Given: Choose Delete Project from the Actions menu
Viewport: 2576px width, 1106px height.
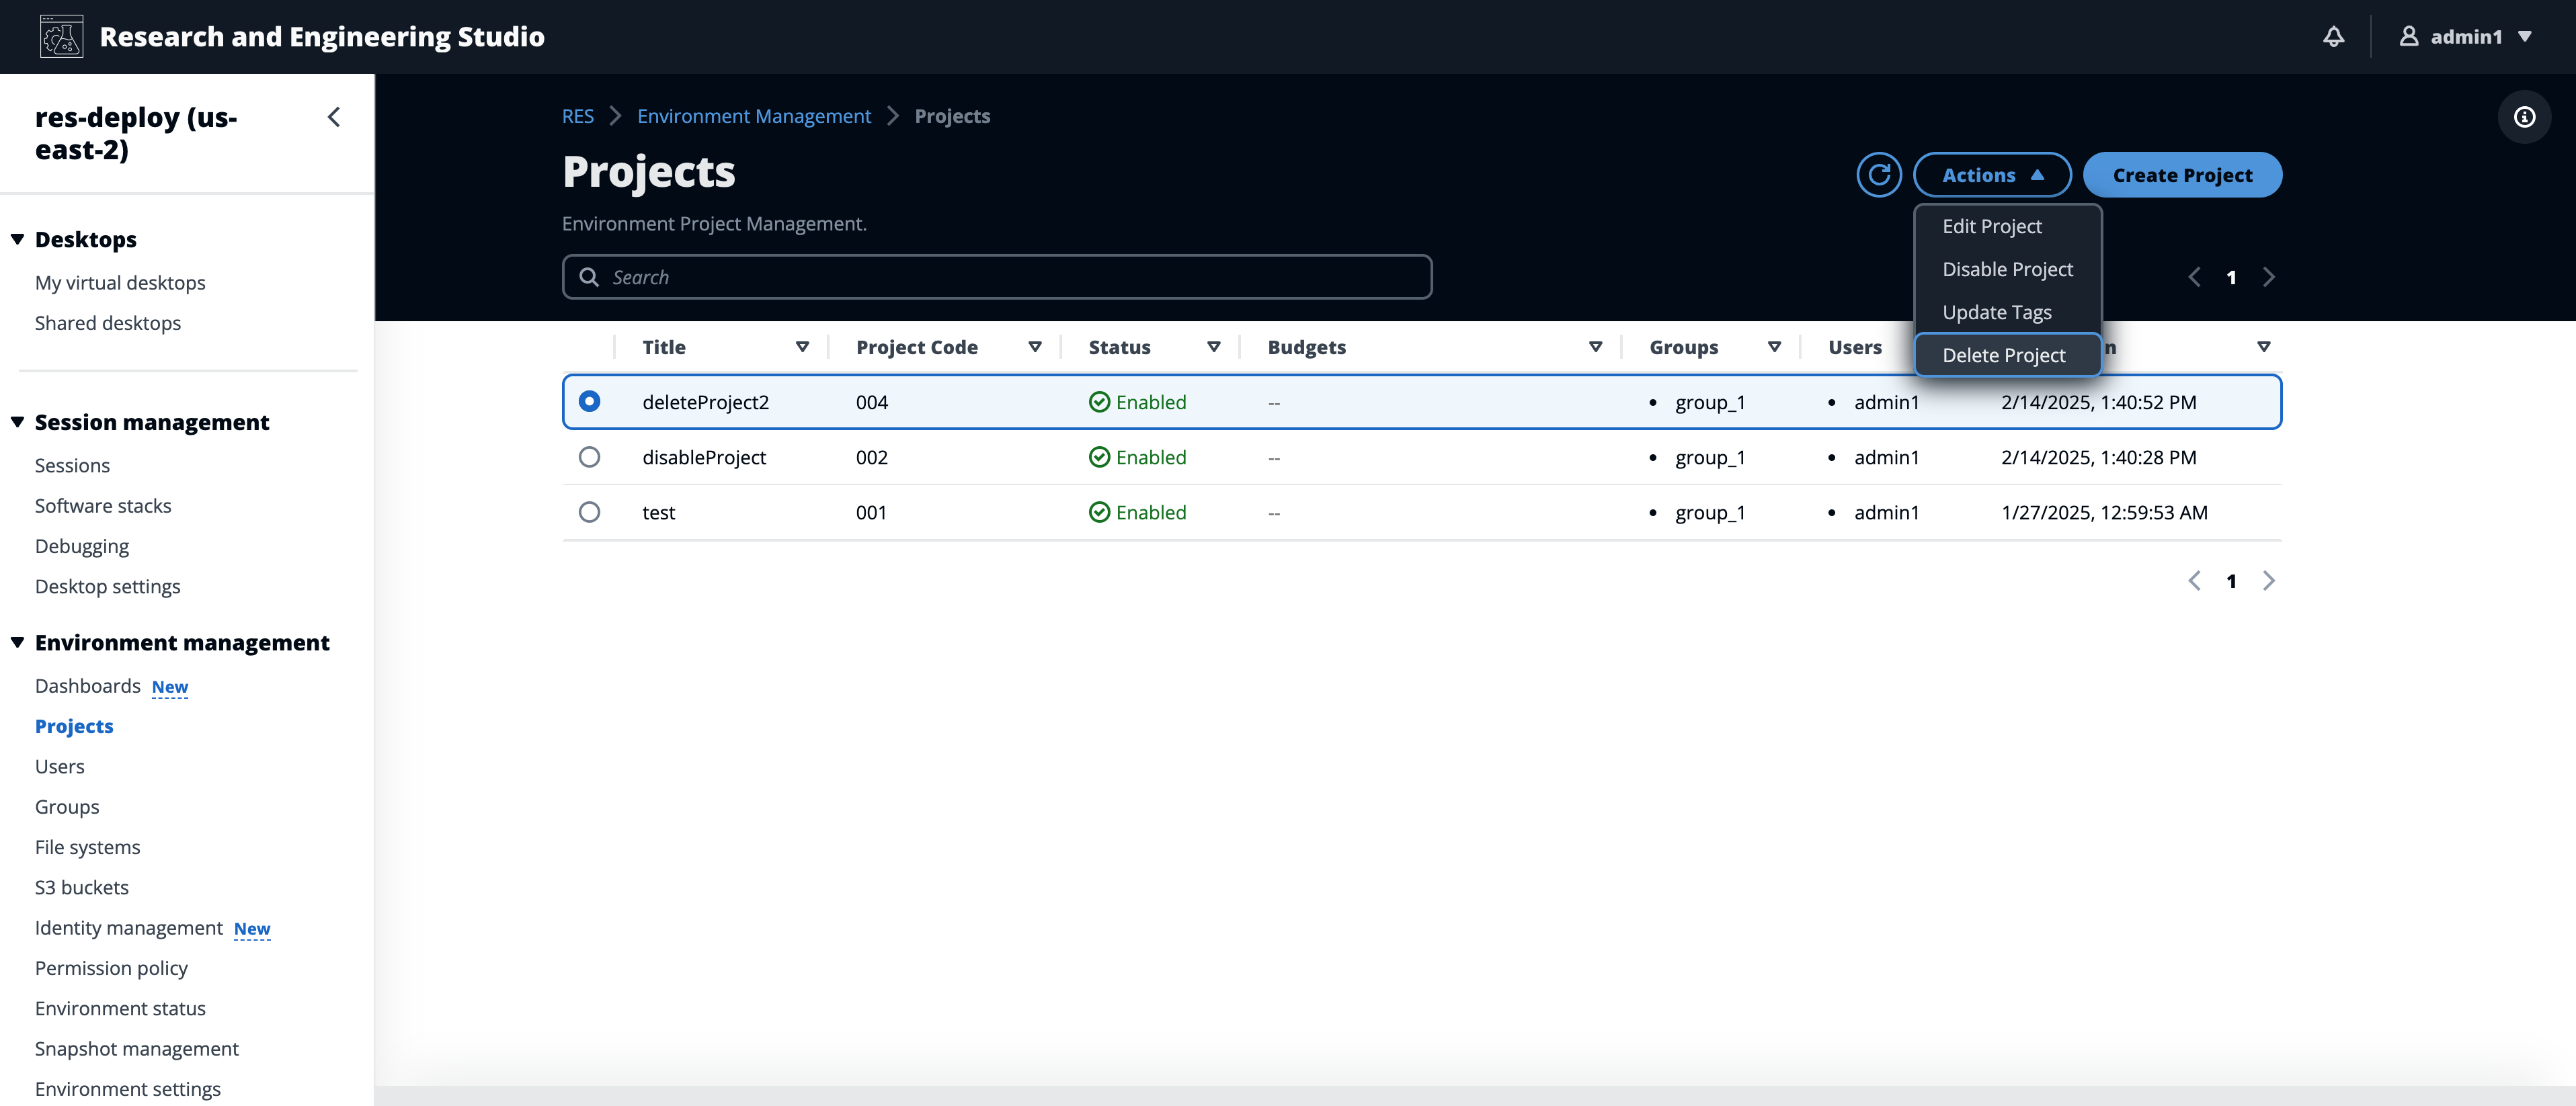Looking at the screenshot, I should pos(2004,355).
